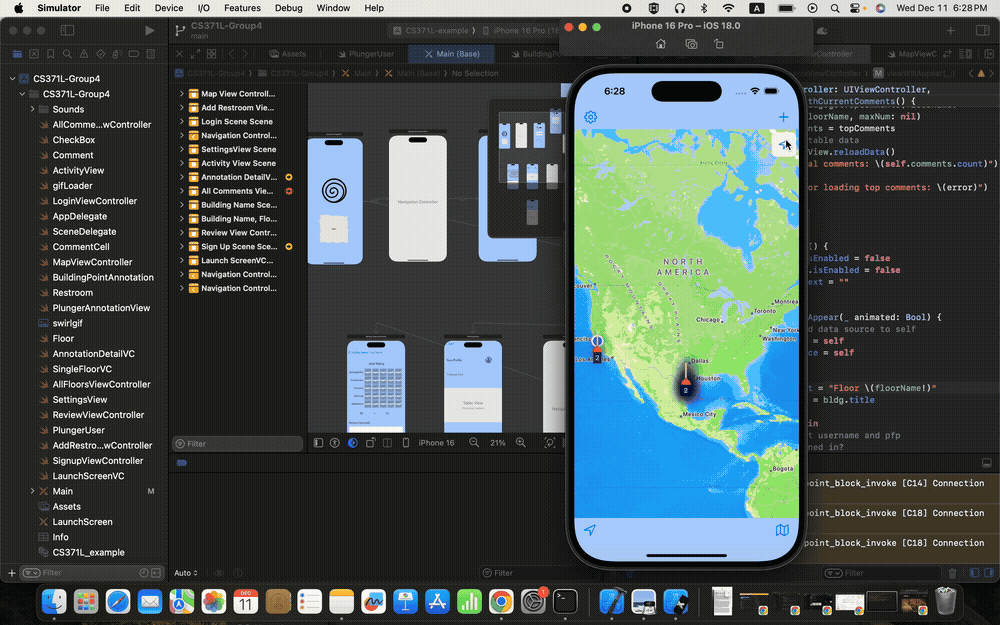Open the test navigator diamond icon
Viewport: 1000px width, 625px height.
pos(100,54)
